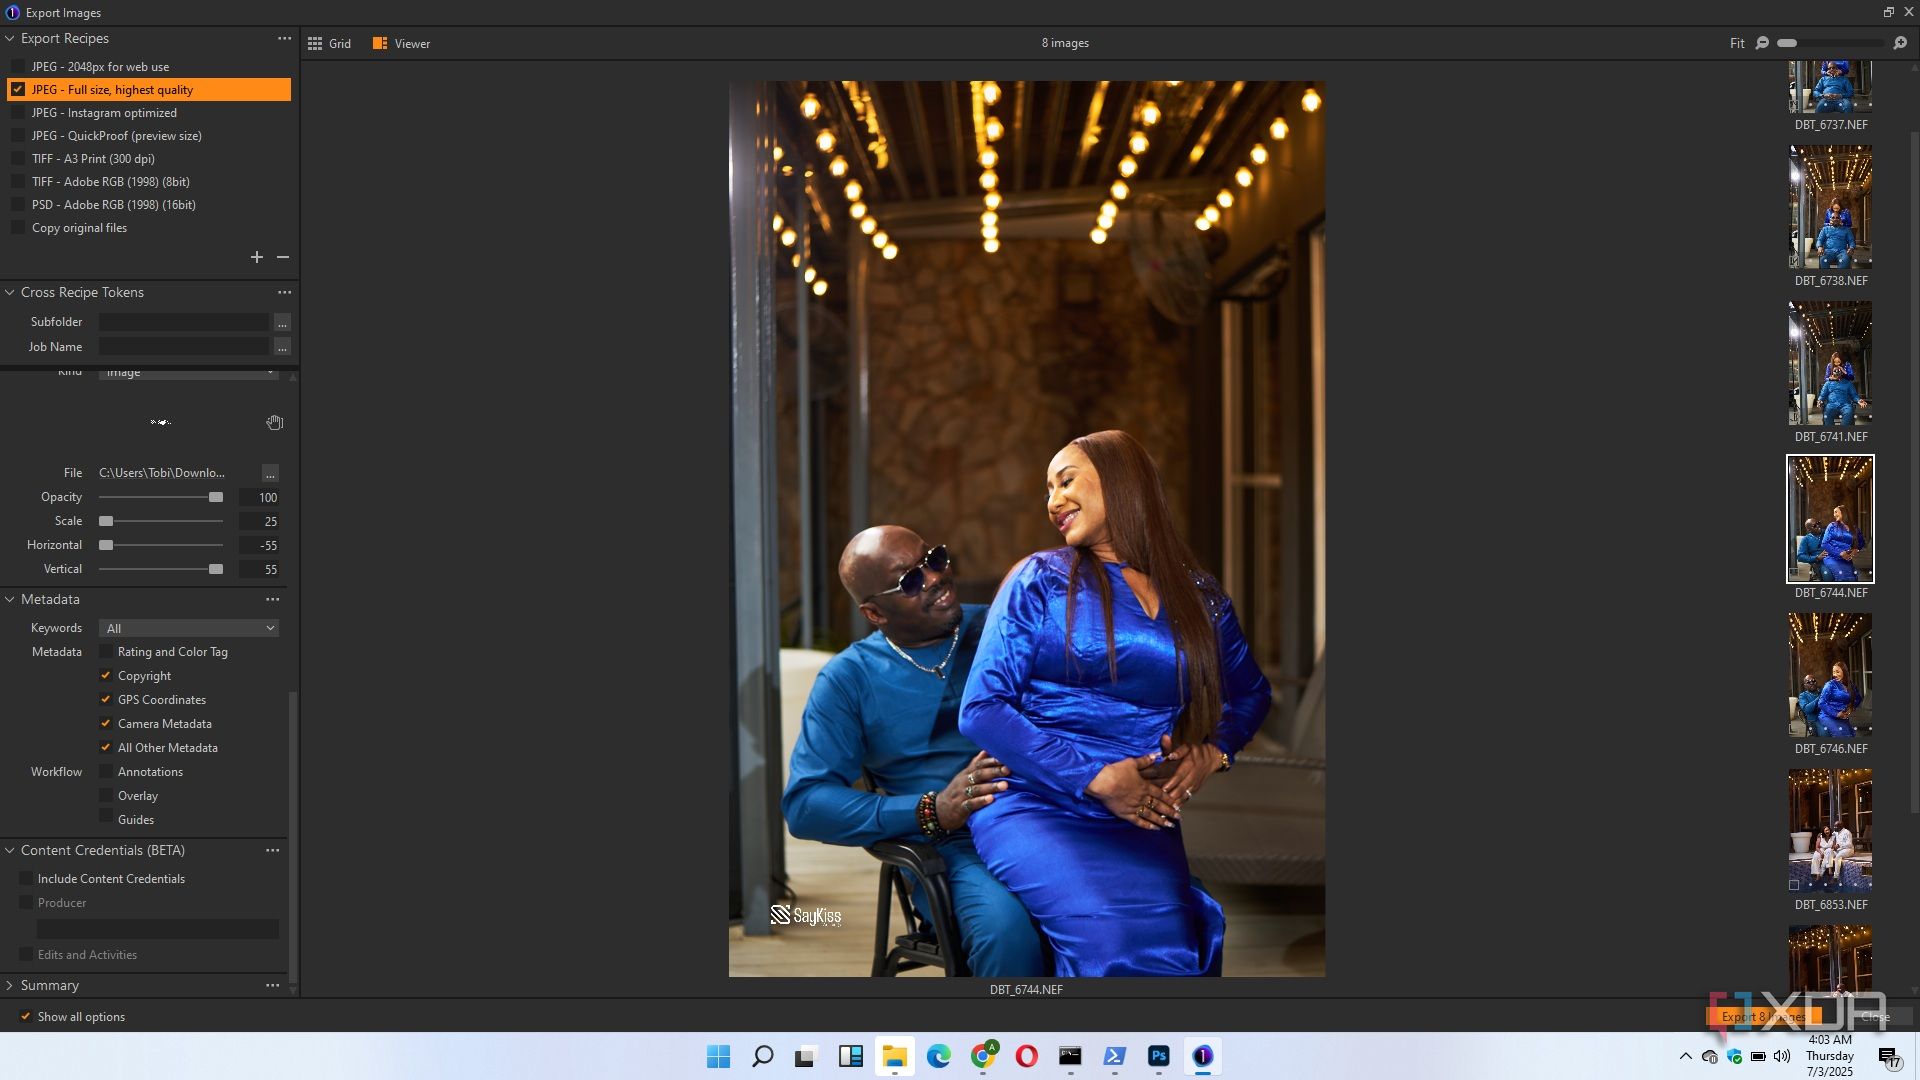Browse for watermark file path

click(270, 473)
